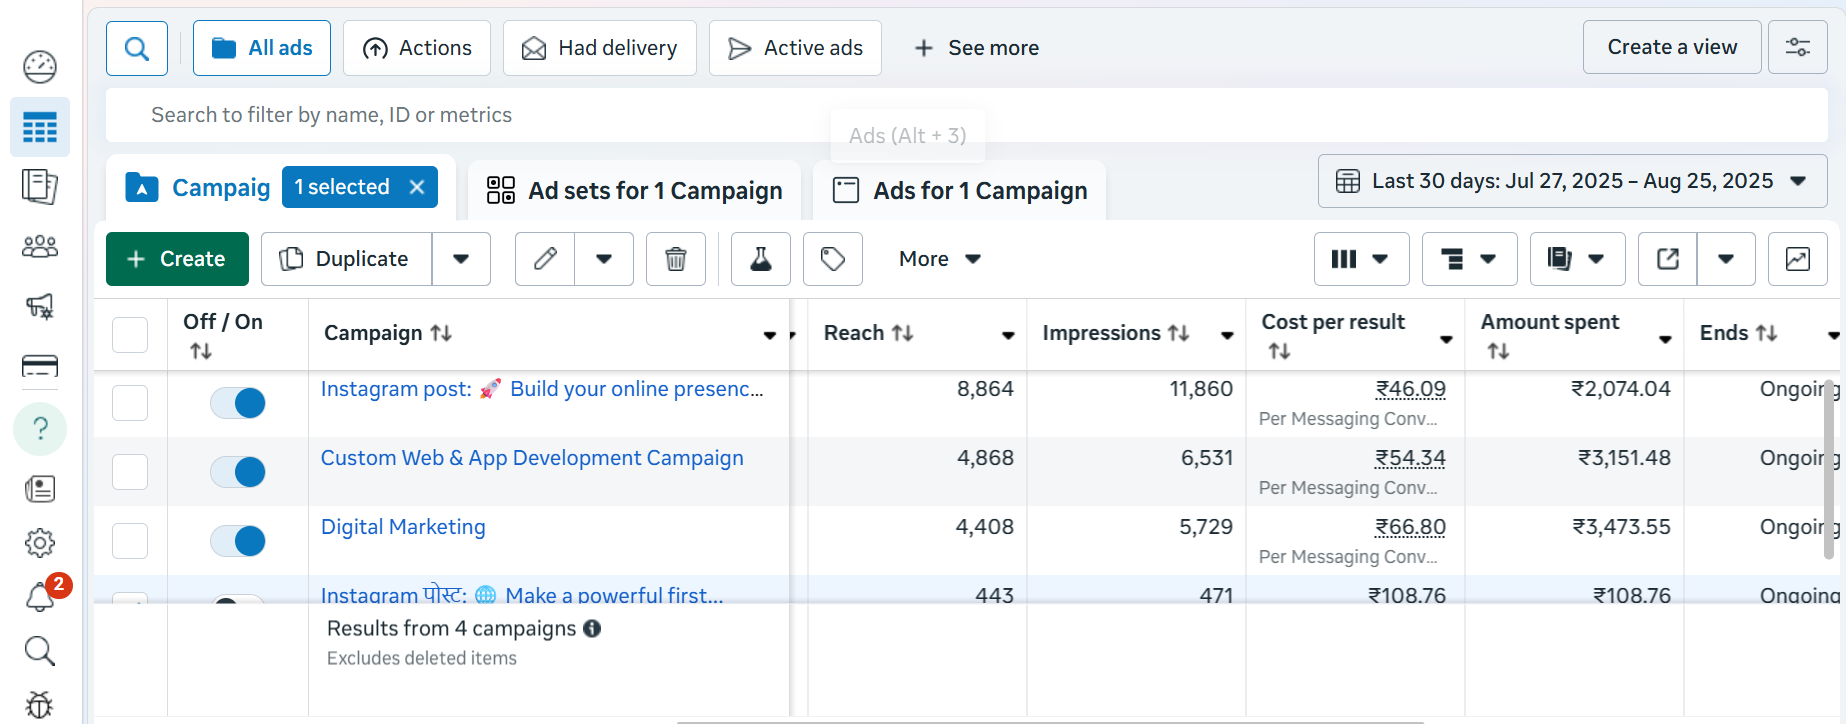Open the charts view icon
Image resolution: width=1846 pixels, height=724 pixels.
(1797, 259)
